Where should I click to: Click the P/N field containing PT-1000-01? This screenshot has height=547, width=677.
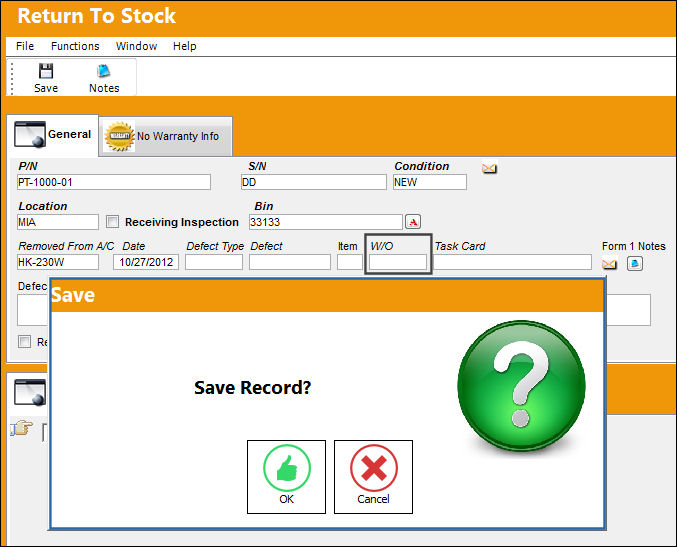[x=114, y=182]
